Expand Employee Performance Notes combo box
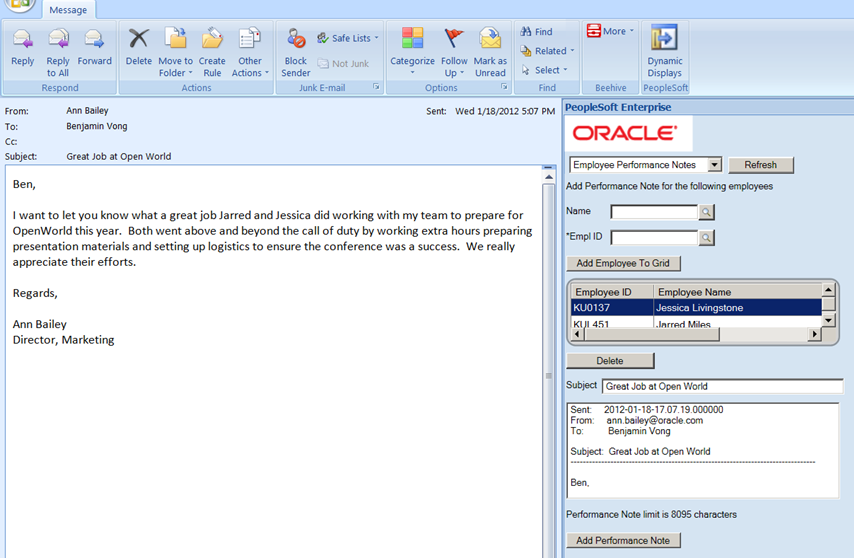Image resolution: width=854 pixels, height=559 pixels. click(x=715, y=165)
